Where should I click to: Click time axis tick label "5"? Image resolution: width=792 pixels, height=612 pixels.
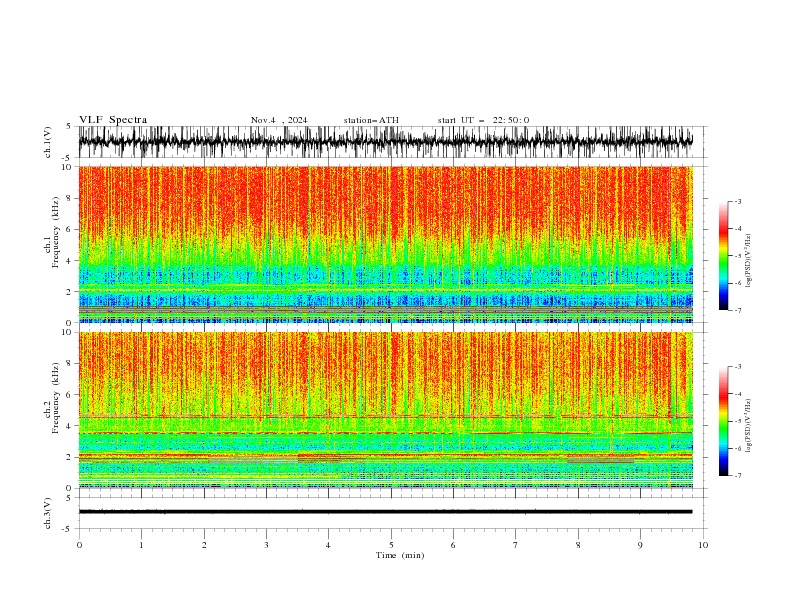coord(391,545)
